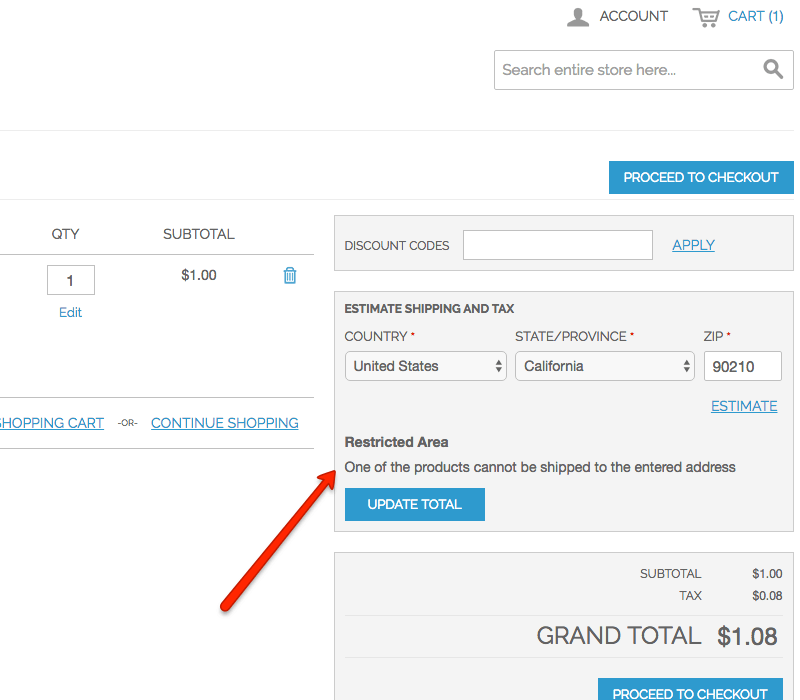
Task: Open the Account menu label
Action: (633, 16)
